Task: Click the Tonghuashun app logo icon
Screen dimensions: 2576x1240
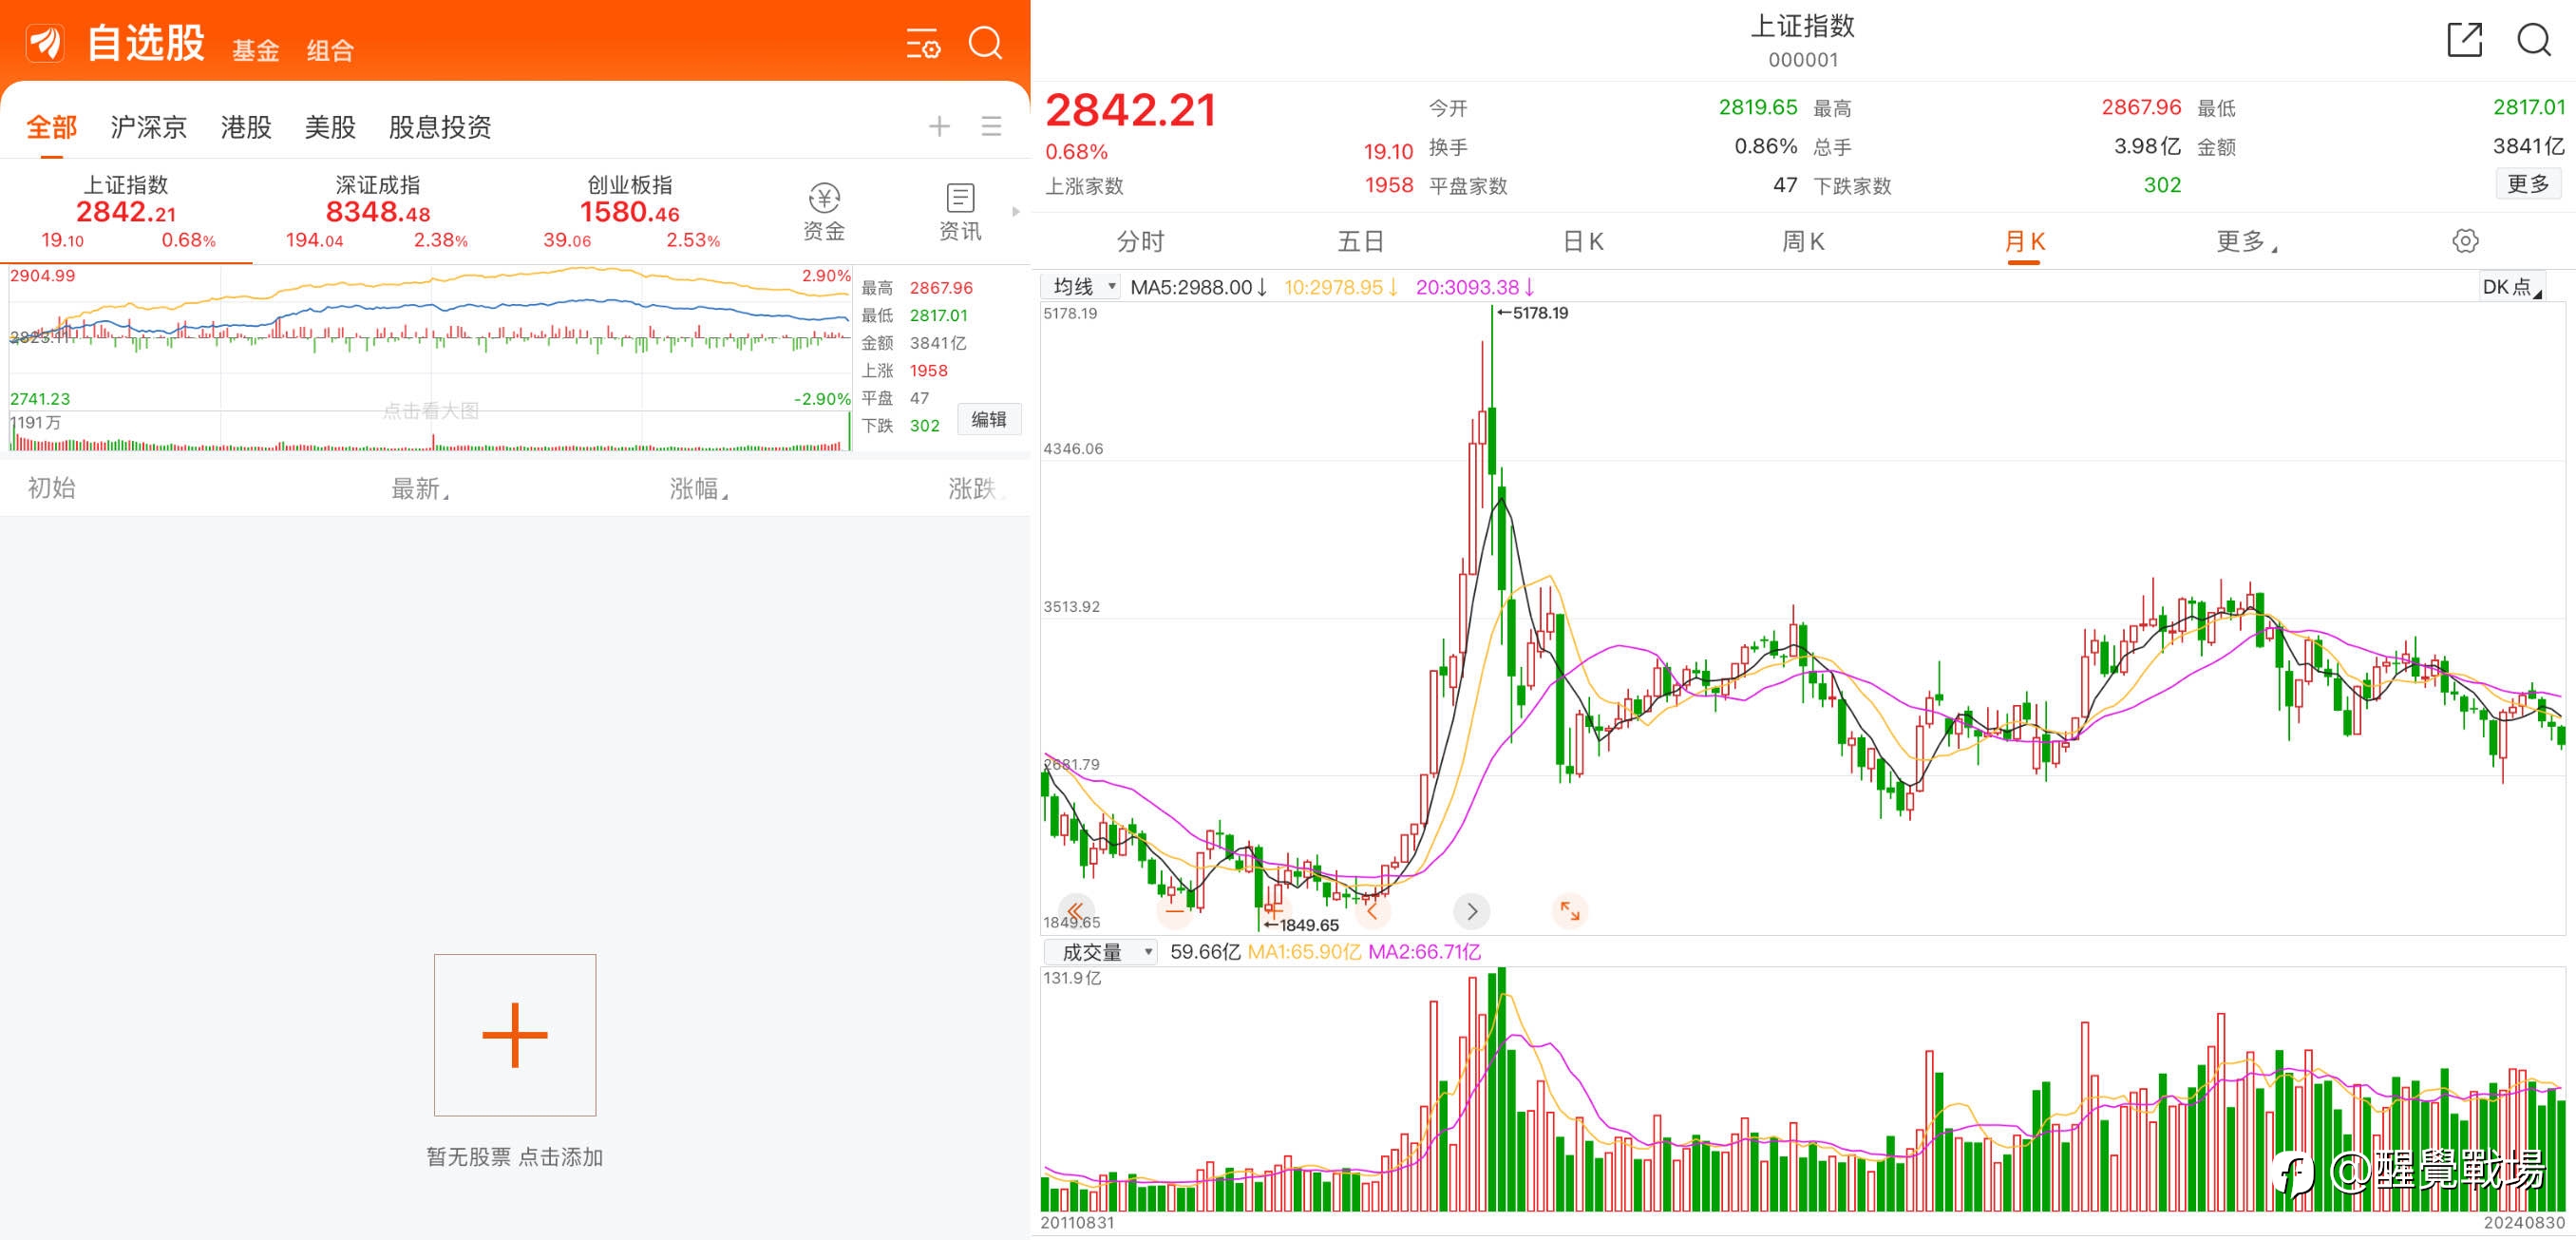Action: pyautogui.click(x=45, y=43)
